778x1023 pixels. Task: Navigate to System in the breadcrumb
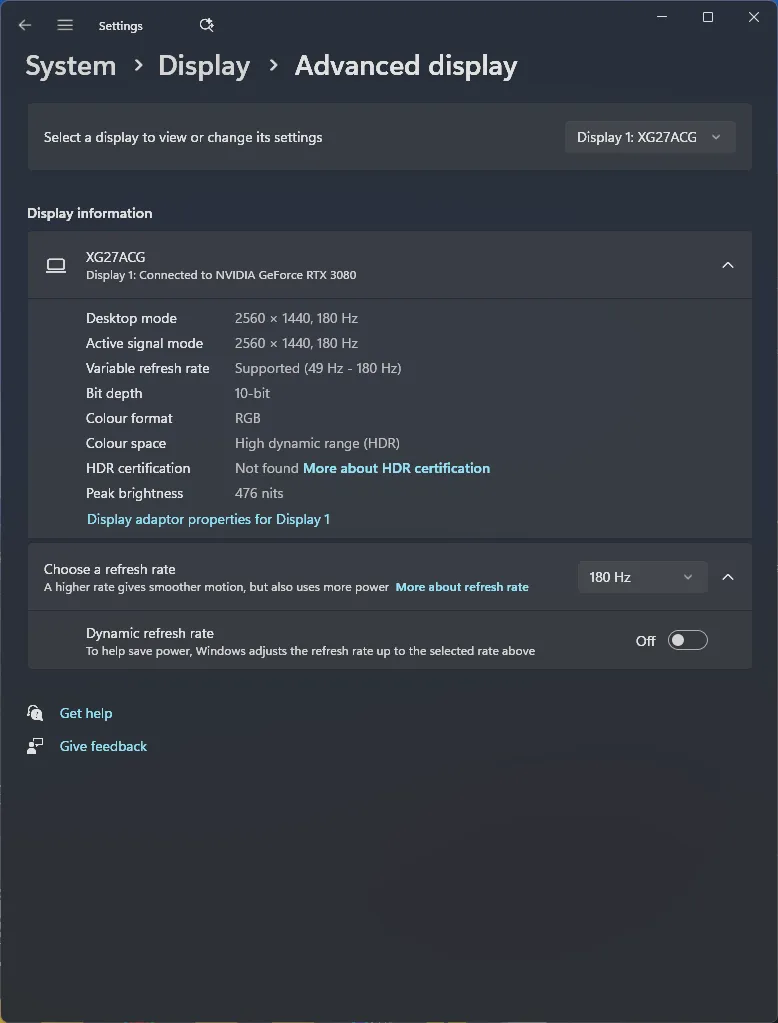(x=70, y=66)
